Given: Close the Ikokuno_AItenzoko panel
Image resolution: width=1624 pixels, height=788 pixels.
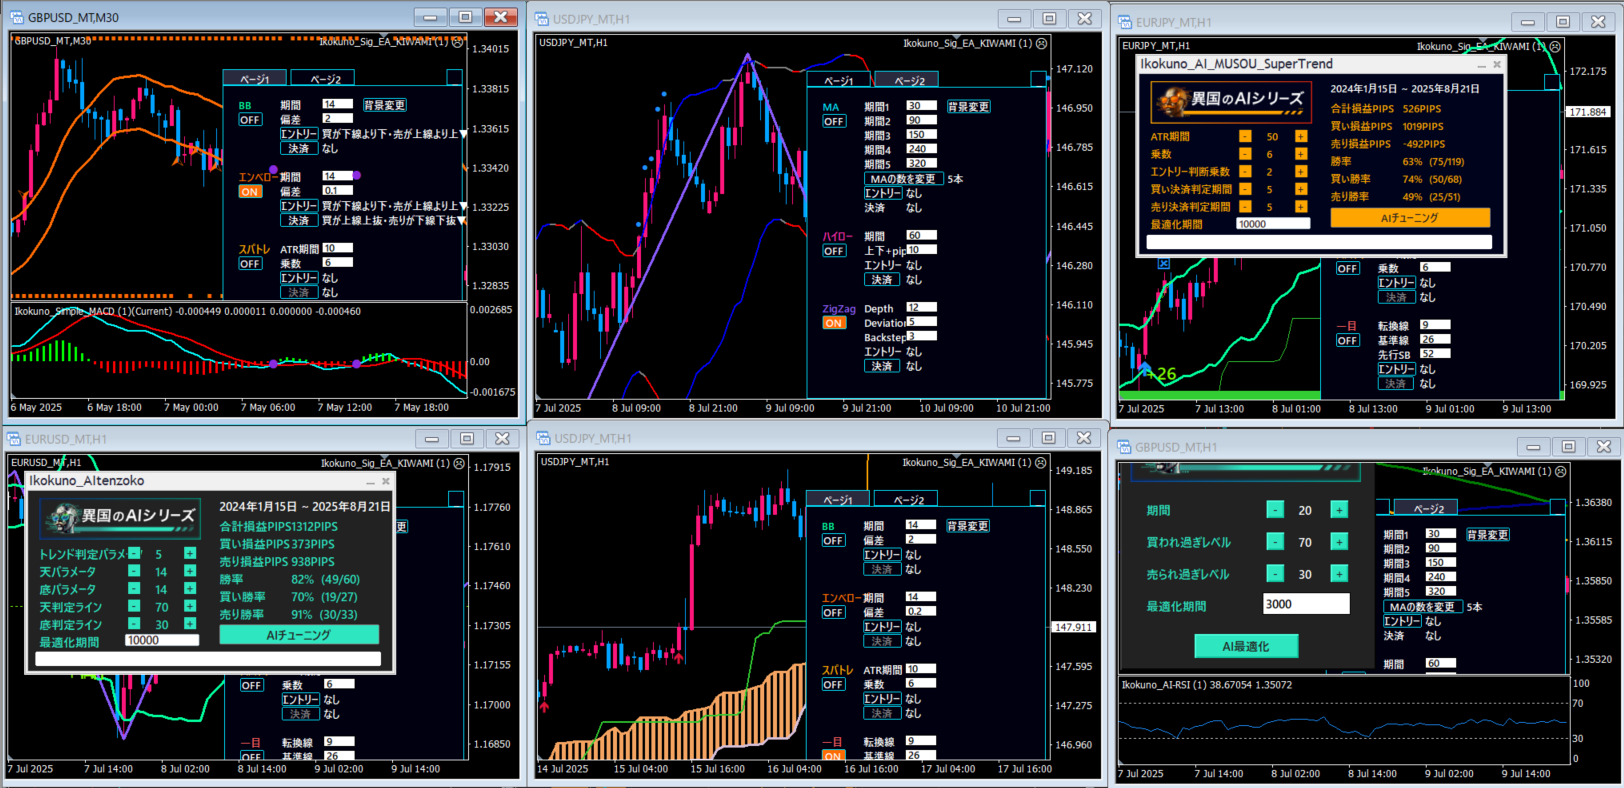Looking at the screenshot, I should (x=386, y=481).
